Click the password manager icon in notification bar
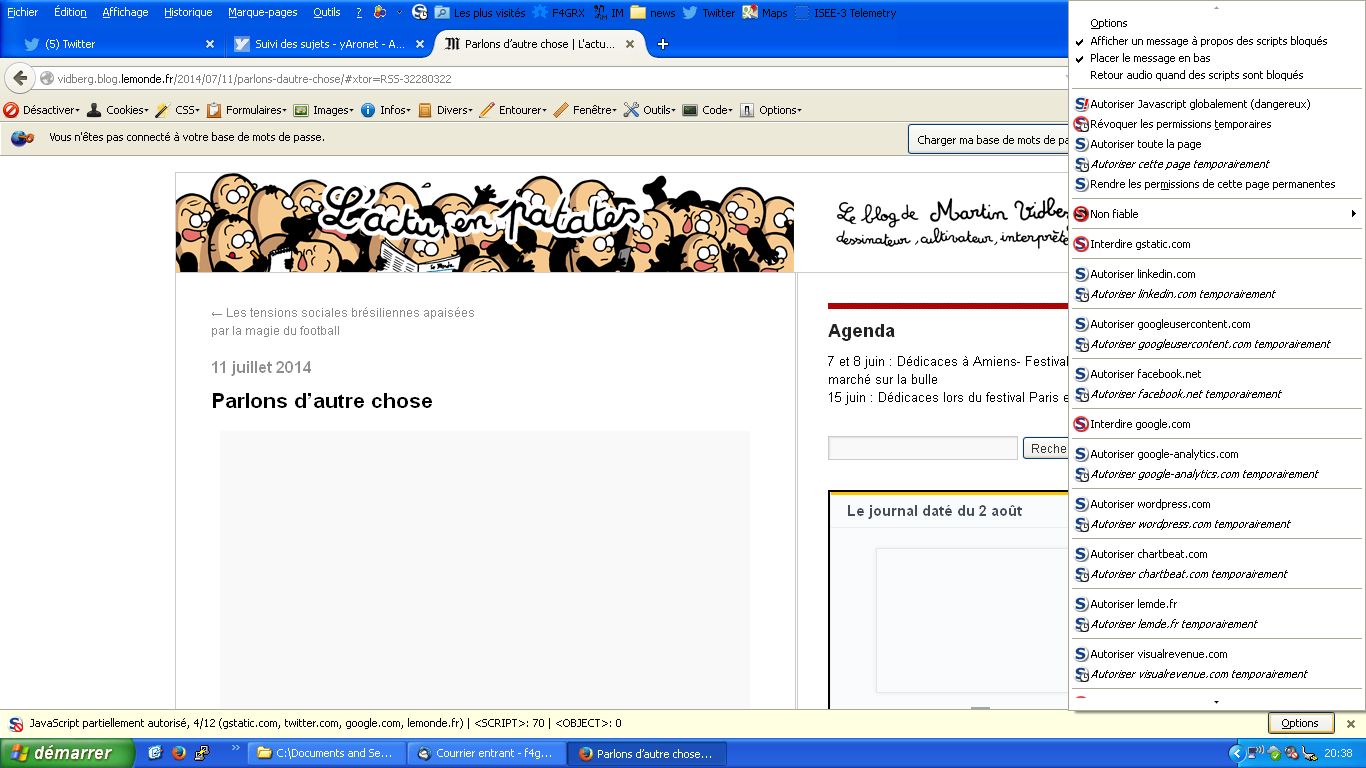1366x768 pixels. click(22, 138)
